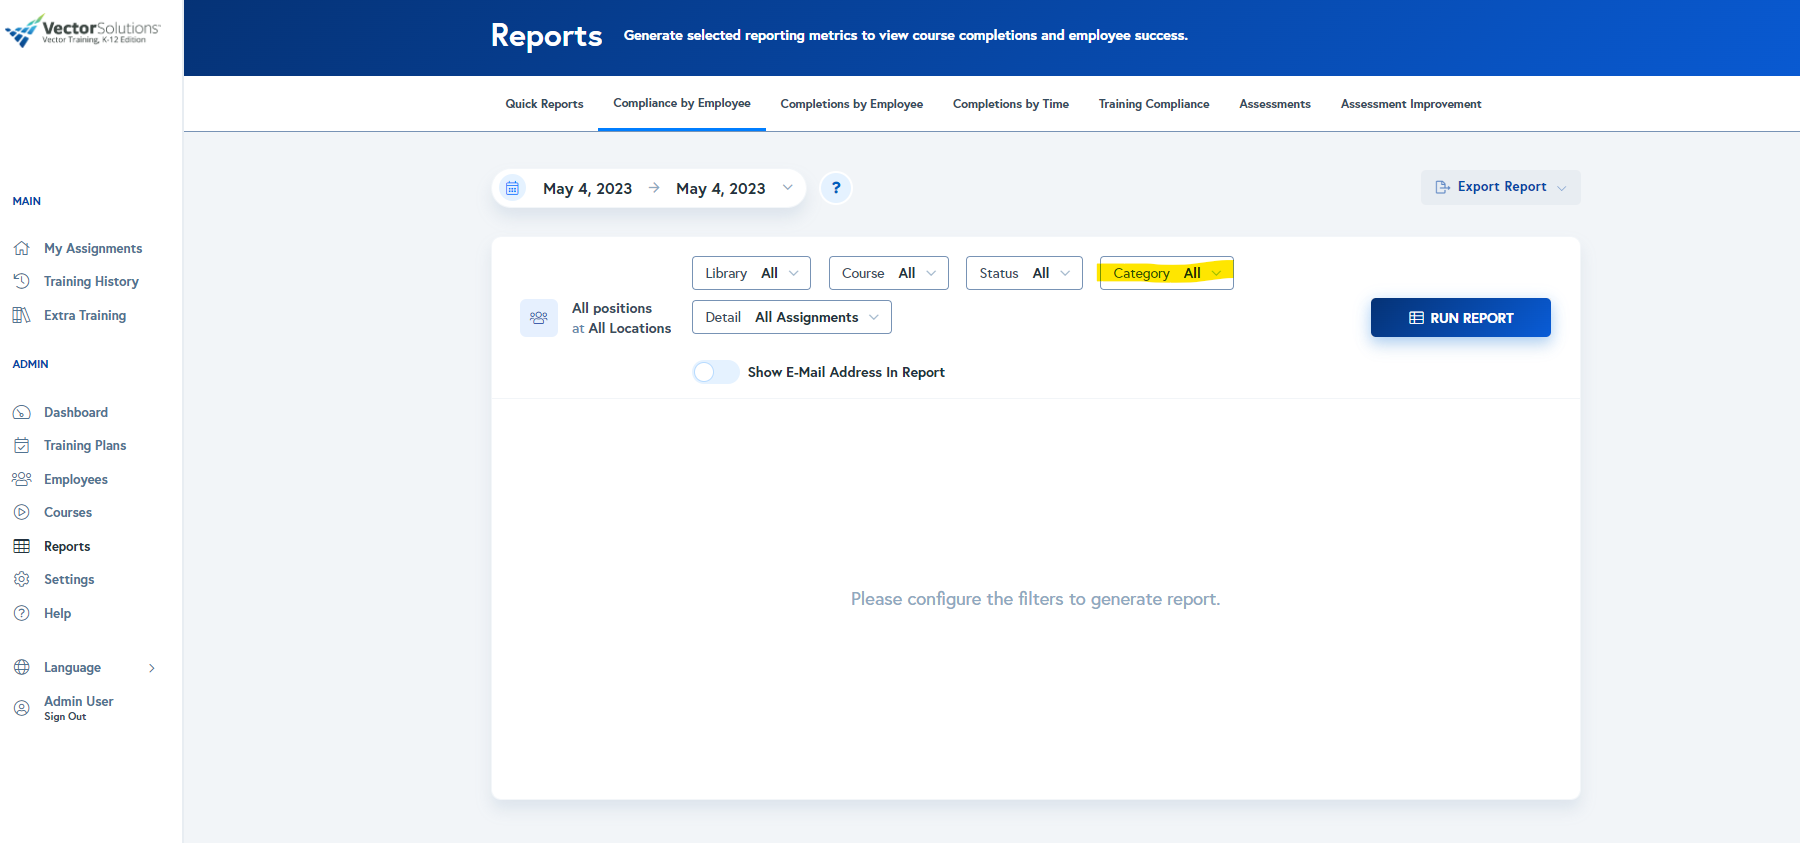This screenshot has width=1800, height=843.
Task: Click the positions group icon
Action: point(539,318)
